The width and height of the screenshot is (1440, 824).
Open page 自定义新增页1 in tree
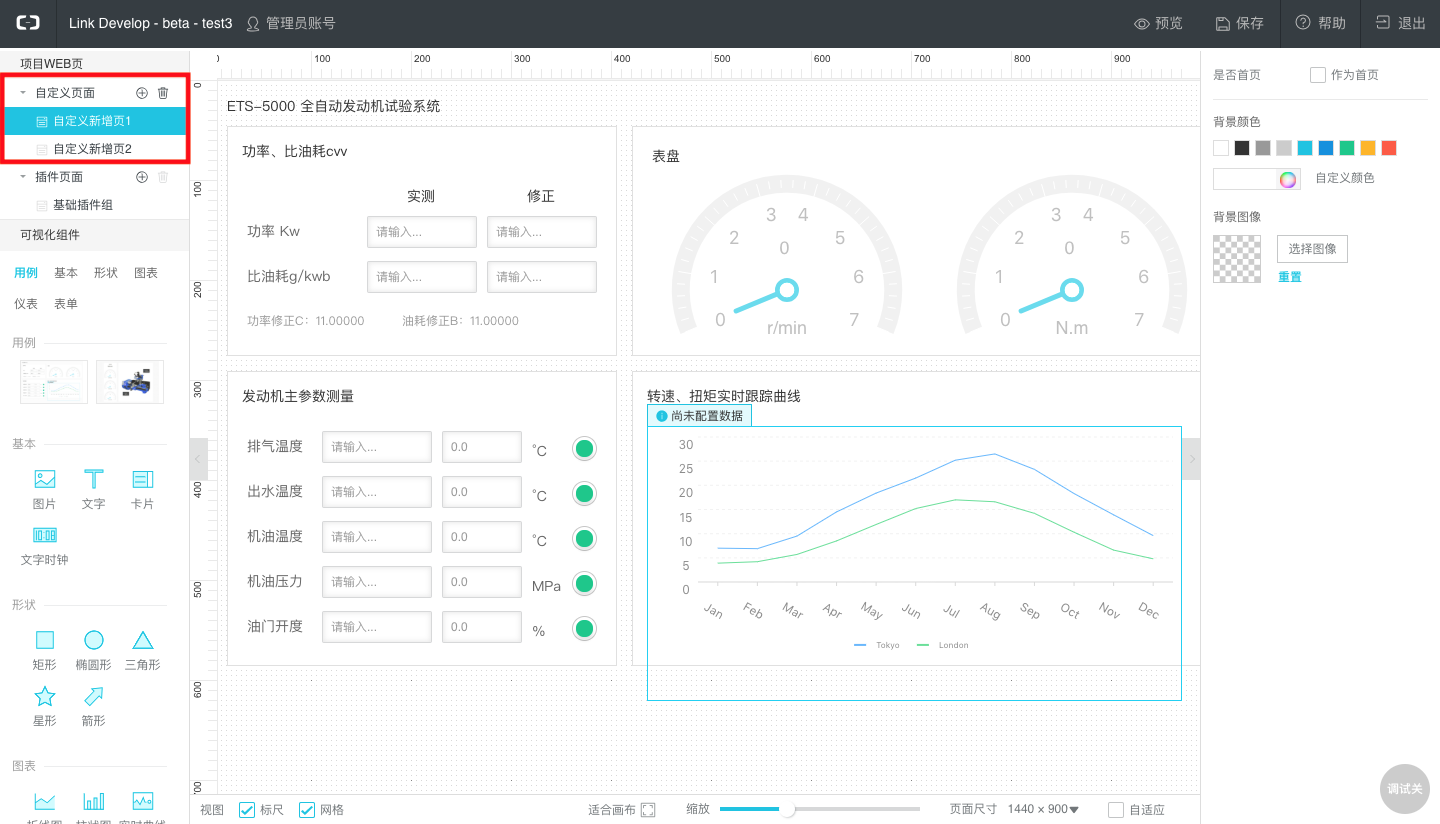pyautogui.click(x=95, y=121)
